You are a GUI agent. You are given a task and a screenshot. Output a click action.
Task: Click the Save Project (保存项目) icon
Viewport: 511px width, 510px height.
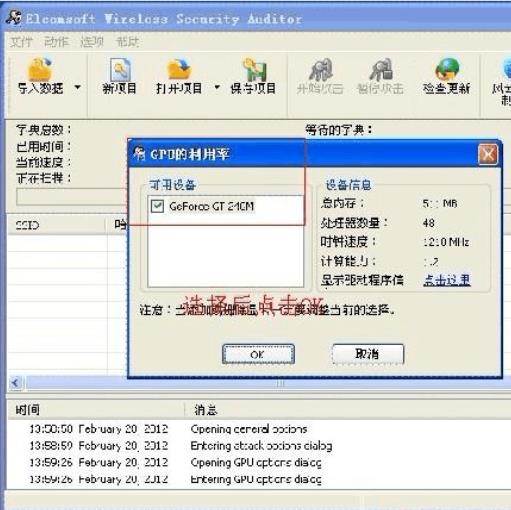tap(254, 69)
